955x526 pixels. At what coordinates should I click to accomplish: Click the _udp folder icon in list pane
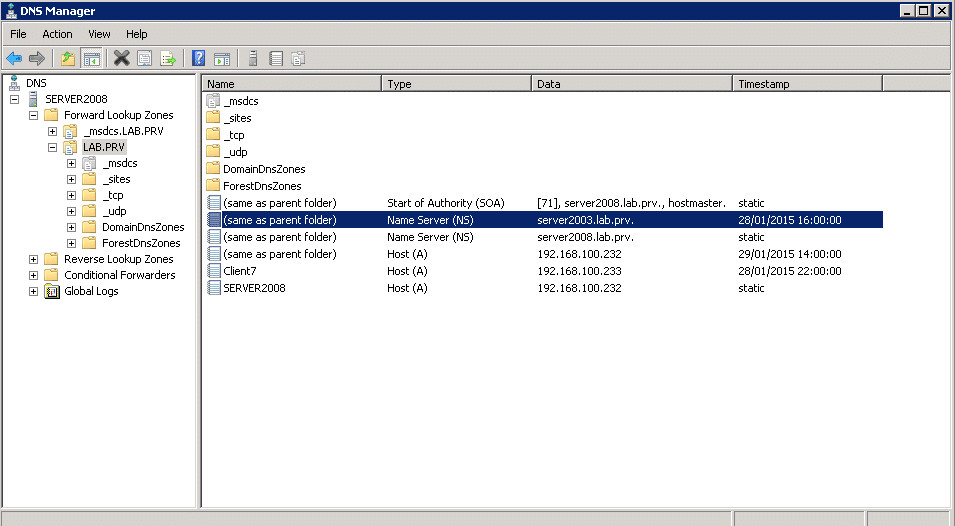[x=213, y=152]
